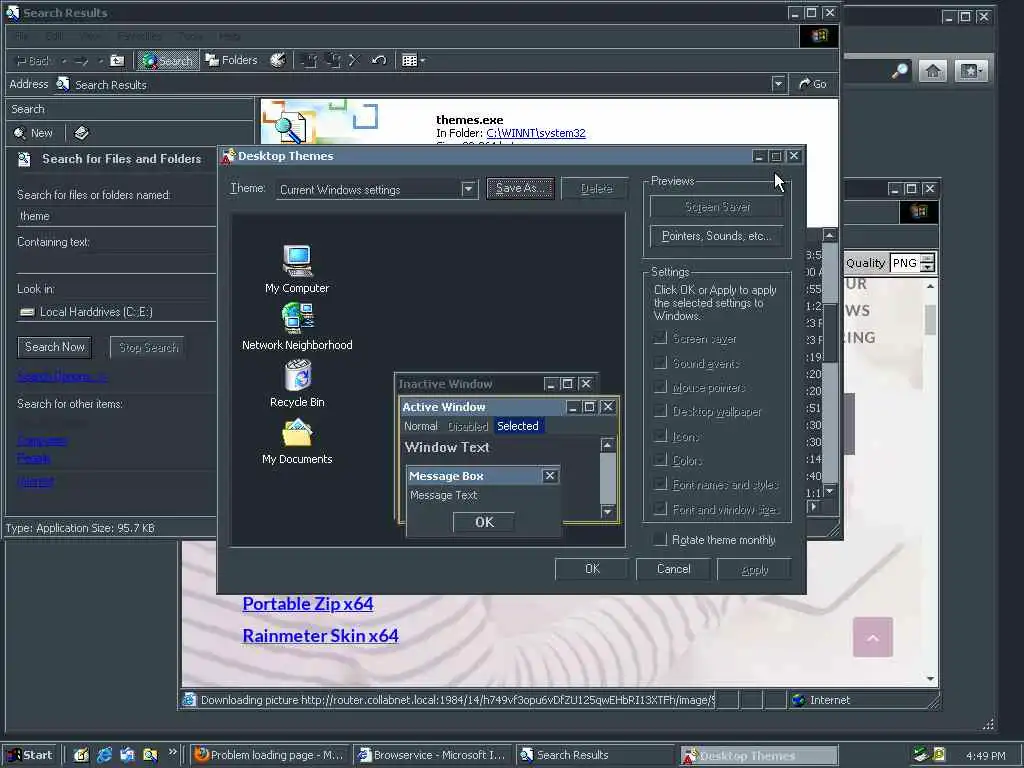Click the Undo toolbar icon
This screenshot has height=768, width=1024.
pyautogui.click(x=379, y=61)
